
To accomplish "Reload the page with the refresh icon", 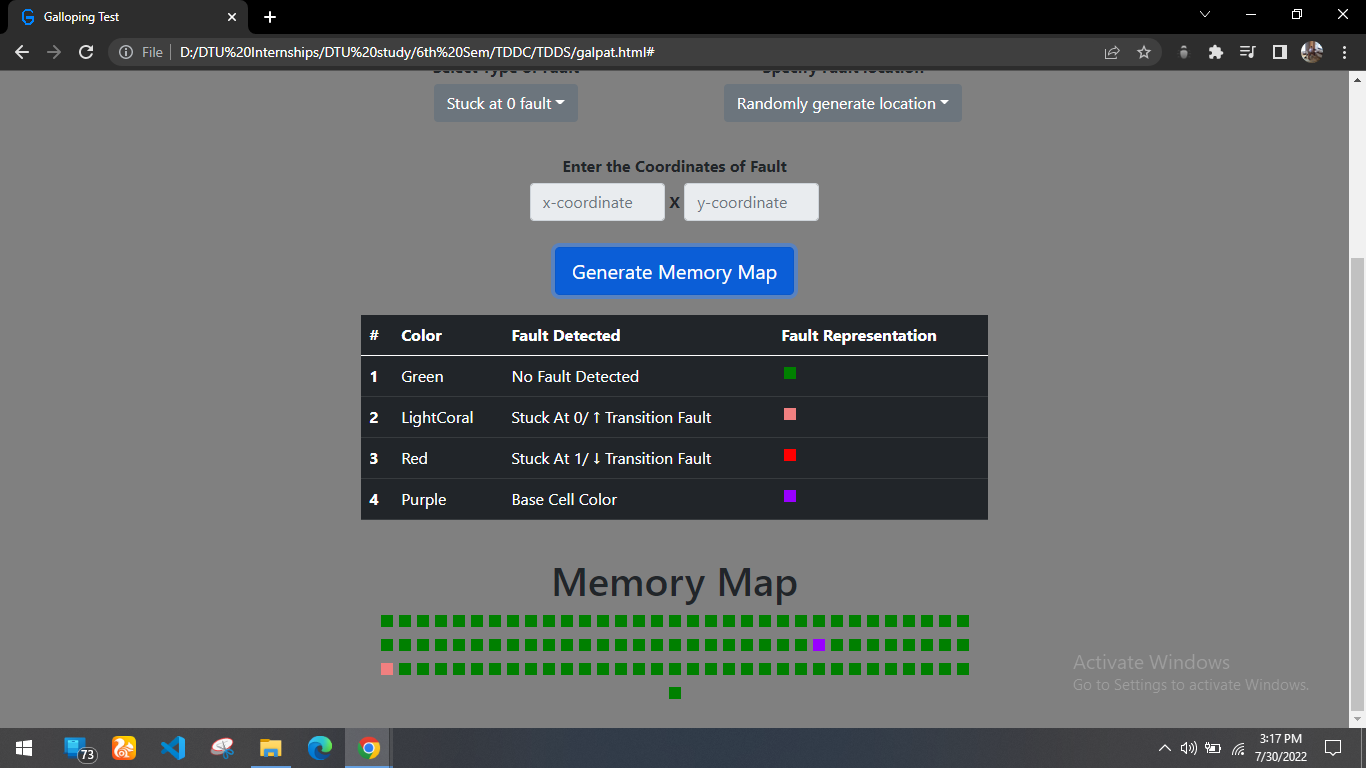I will 85,51.
